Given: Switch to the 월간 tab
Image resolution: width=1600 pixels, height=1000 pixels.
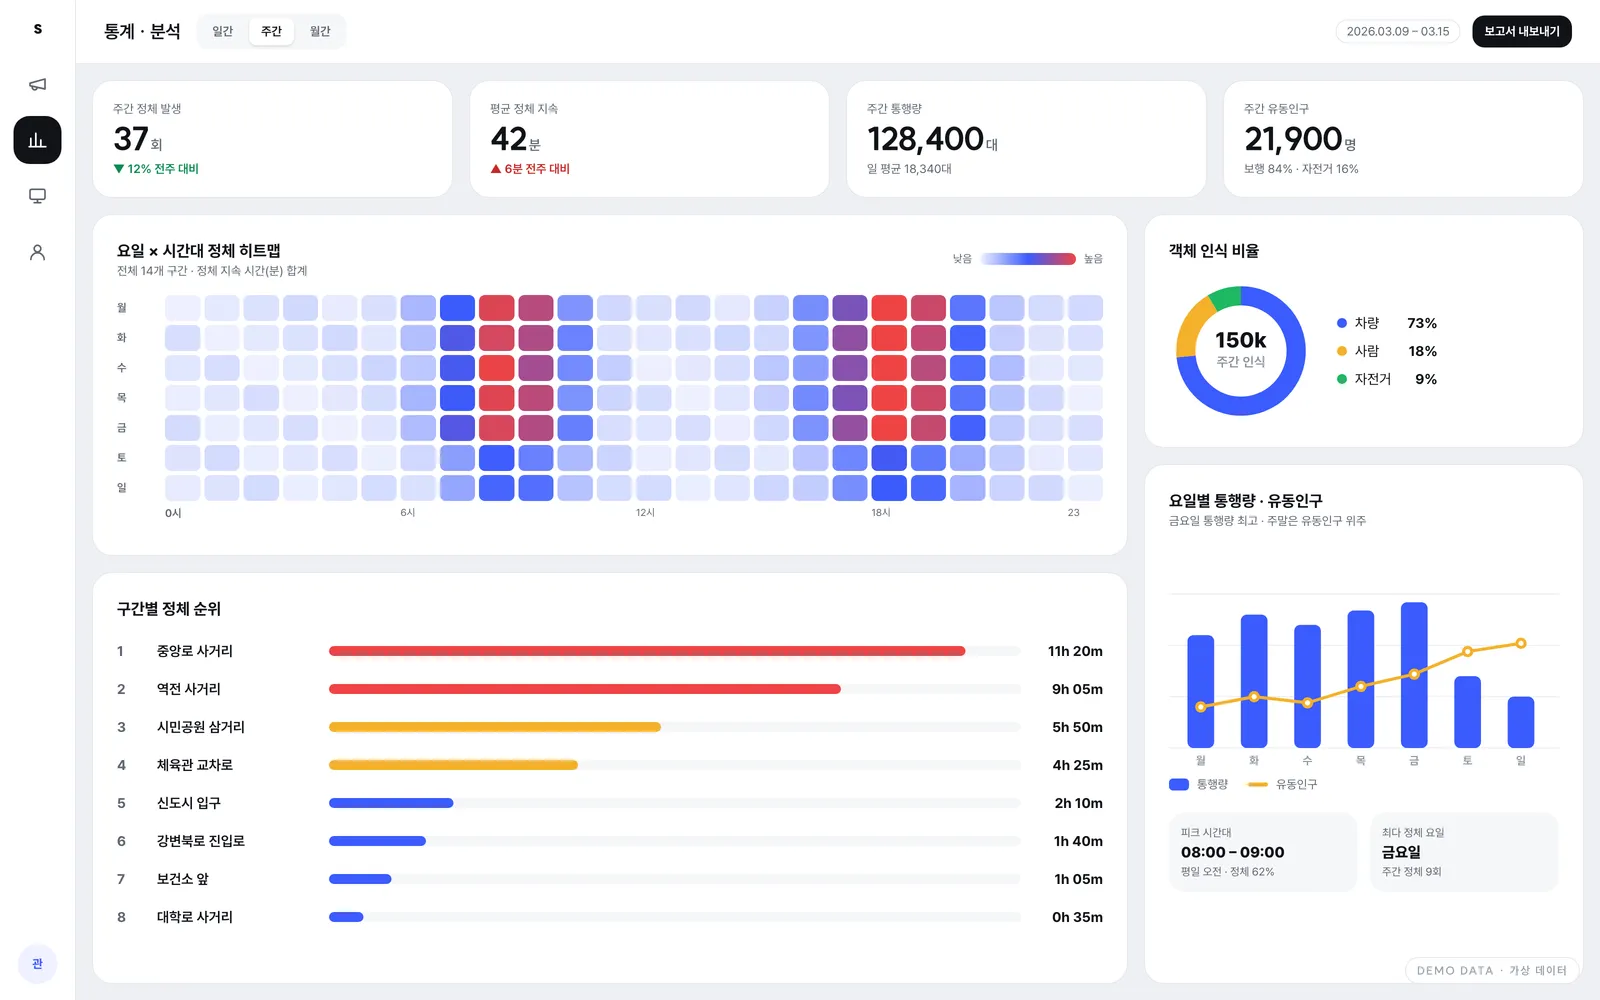Looking at the screenshot, I should click(320, 31).
